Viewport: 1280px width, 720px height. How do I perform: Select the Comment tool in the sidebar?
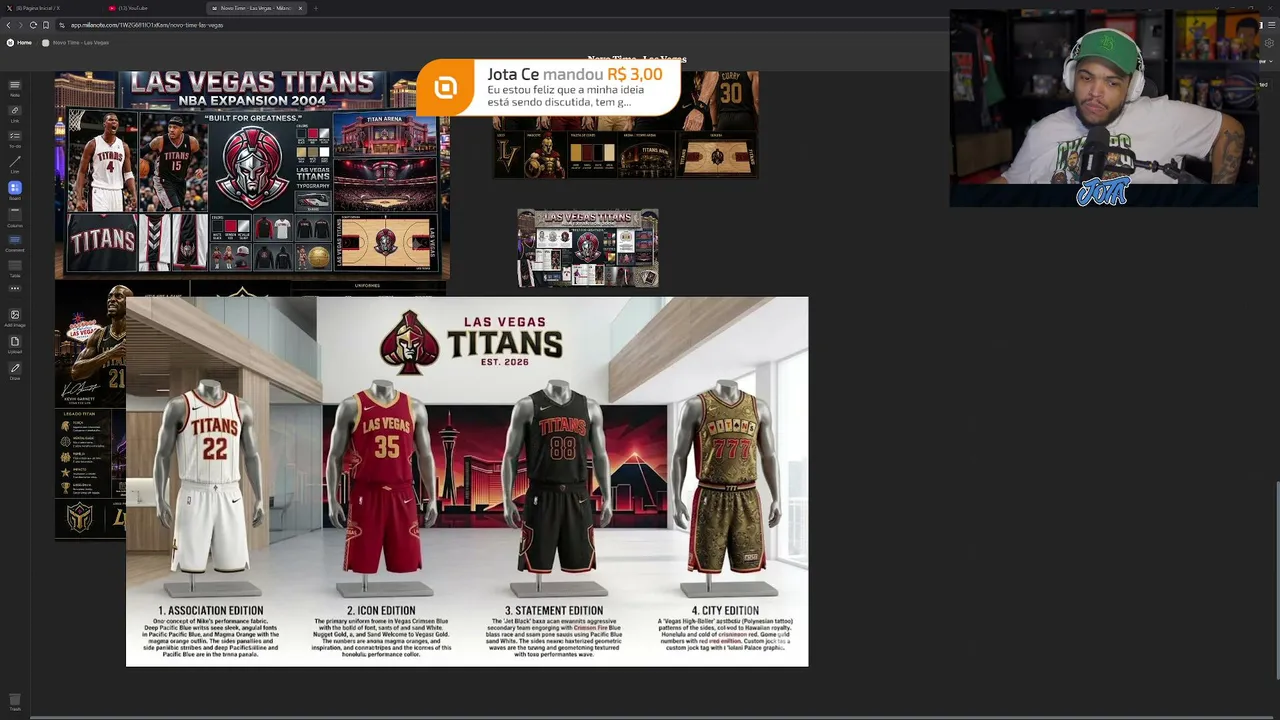15,242
